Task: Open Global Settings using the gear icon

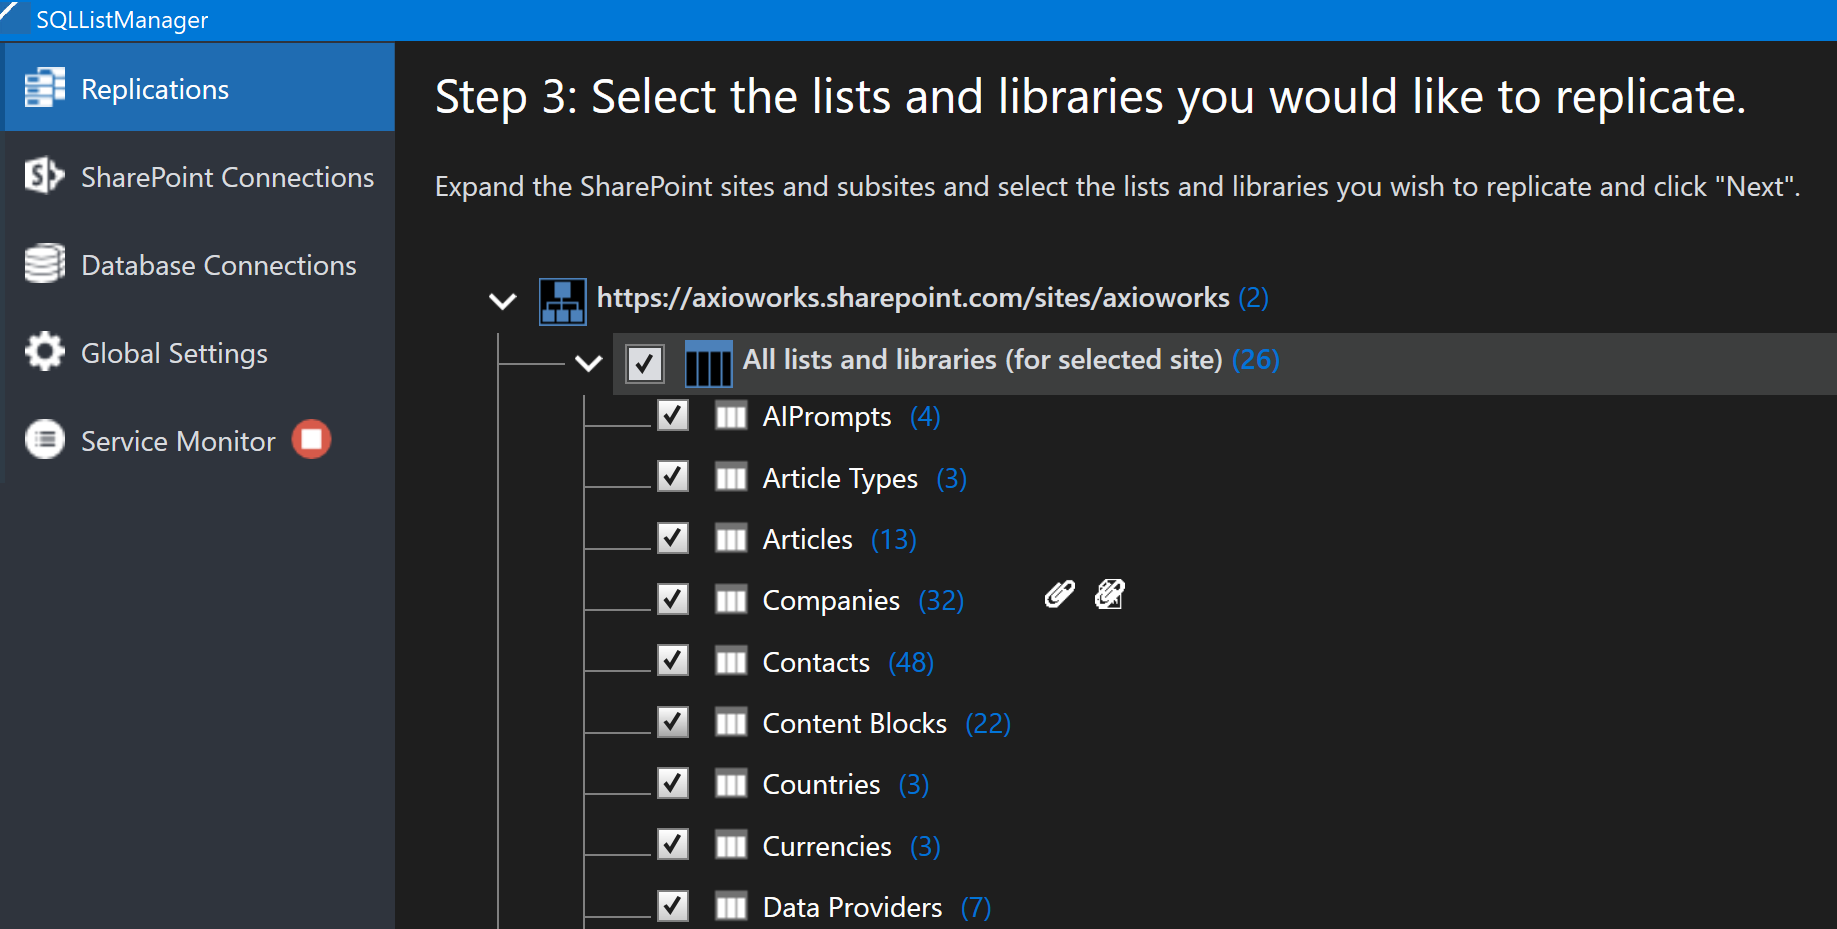Action: (44, 351)
